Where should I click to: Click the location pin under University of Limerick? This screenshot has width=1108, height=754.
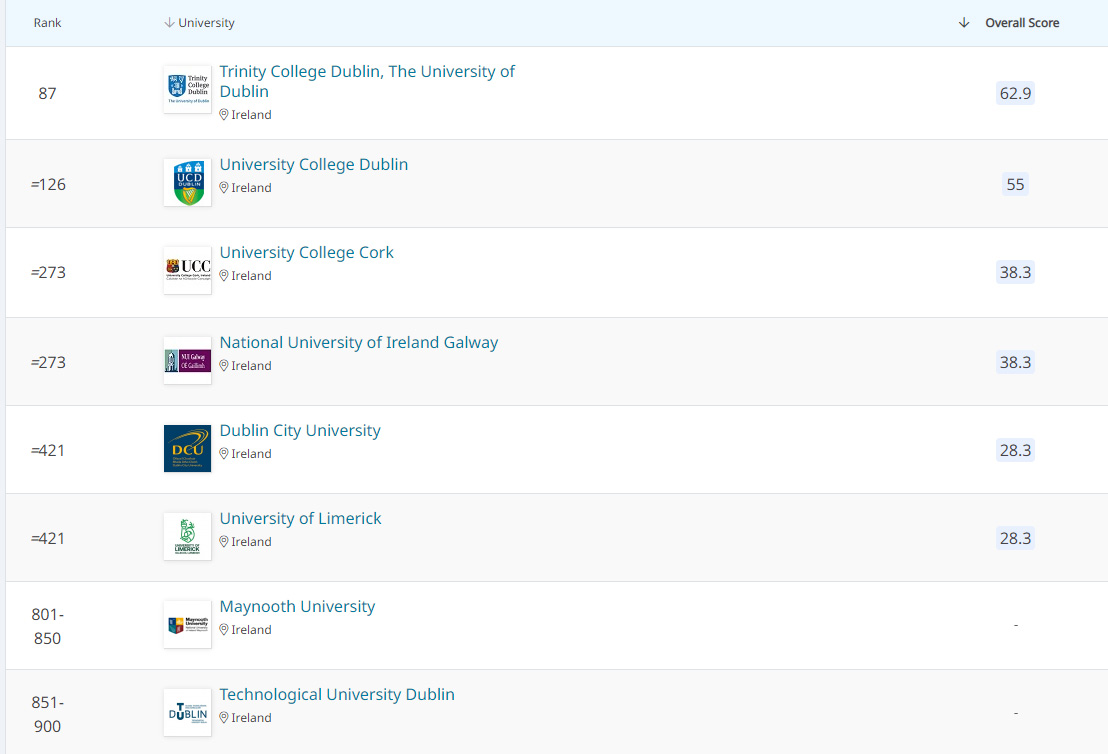[x=224, y=541]
